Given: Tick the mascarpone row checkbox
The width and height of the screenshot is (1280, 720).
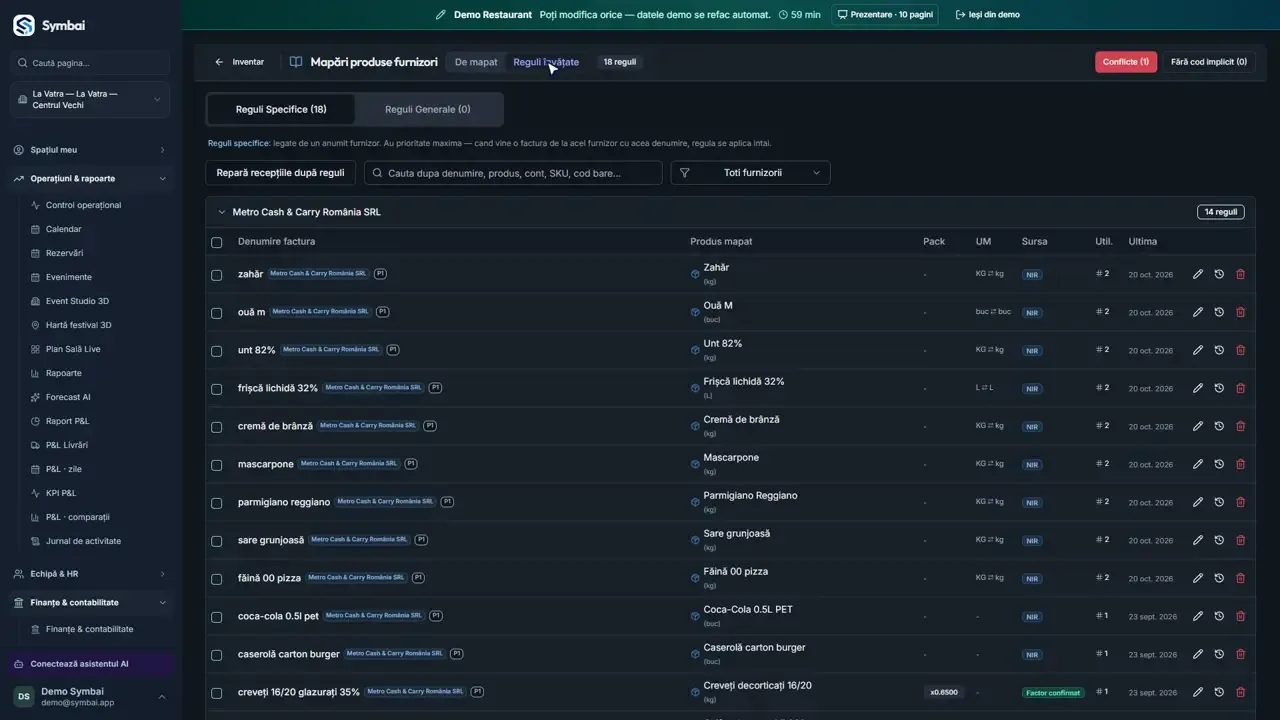Looking at the screenshot, I should 216,465.
